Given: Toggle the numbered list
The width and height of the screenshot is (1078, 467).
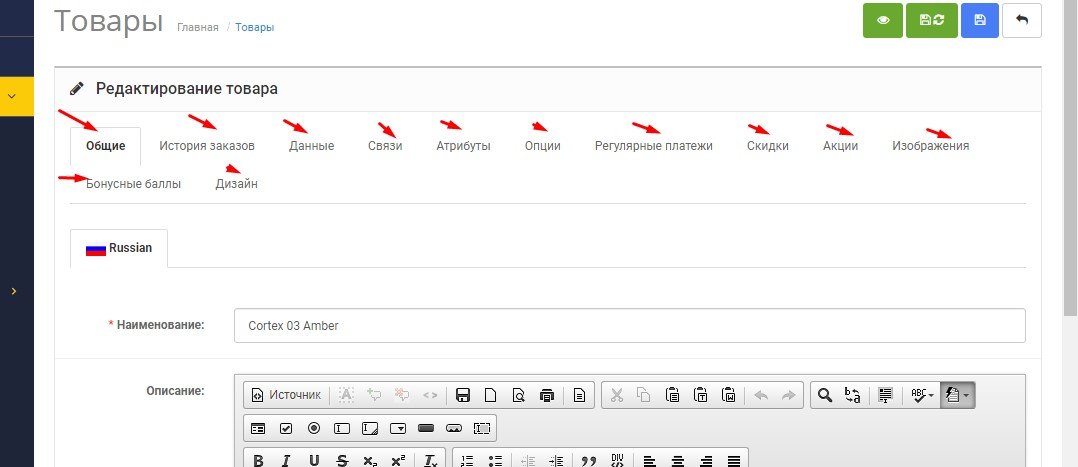Looking at the screenshot, I should coord(467,460).
